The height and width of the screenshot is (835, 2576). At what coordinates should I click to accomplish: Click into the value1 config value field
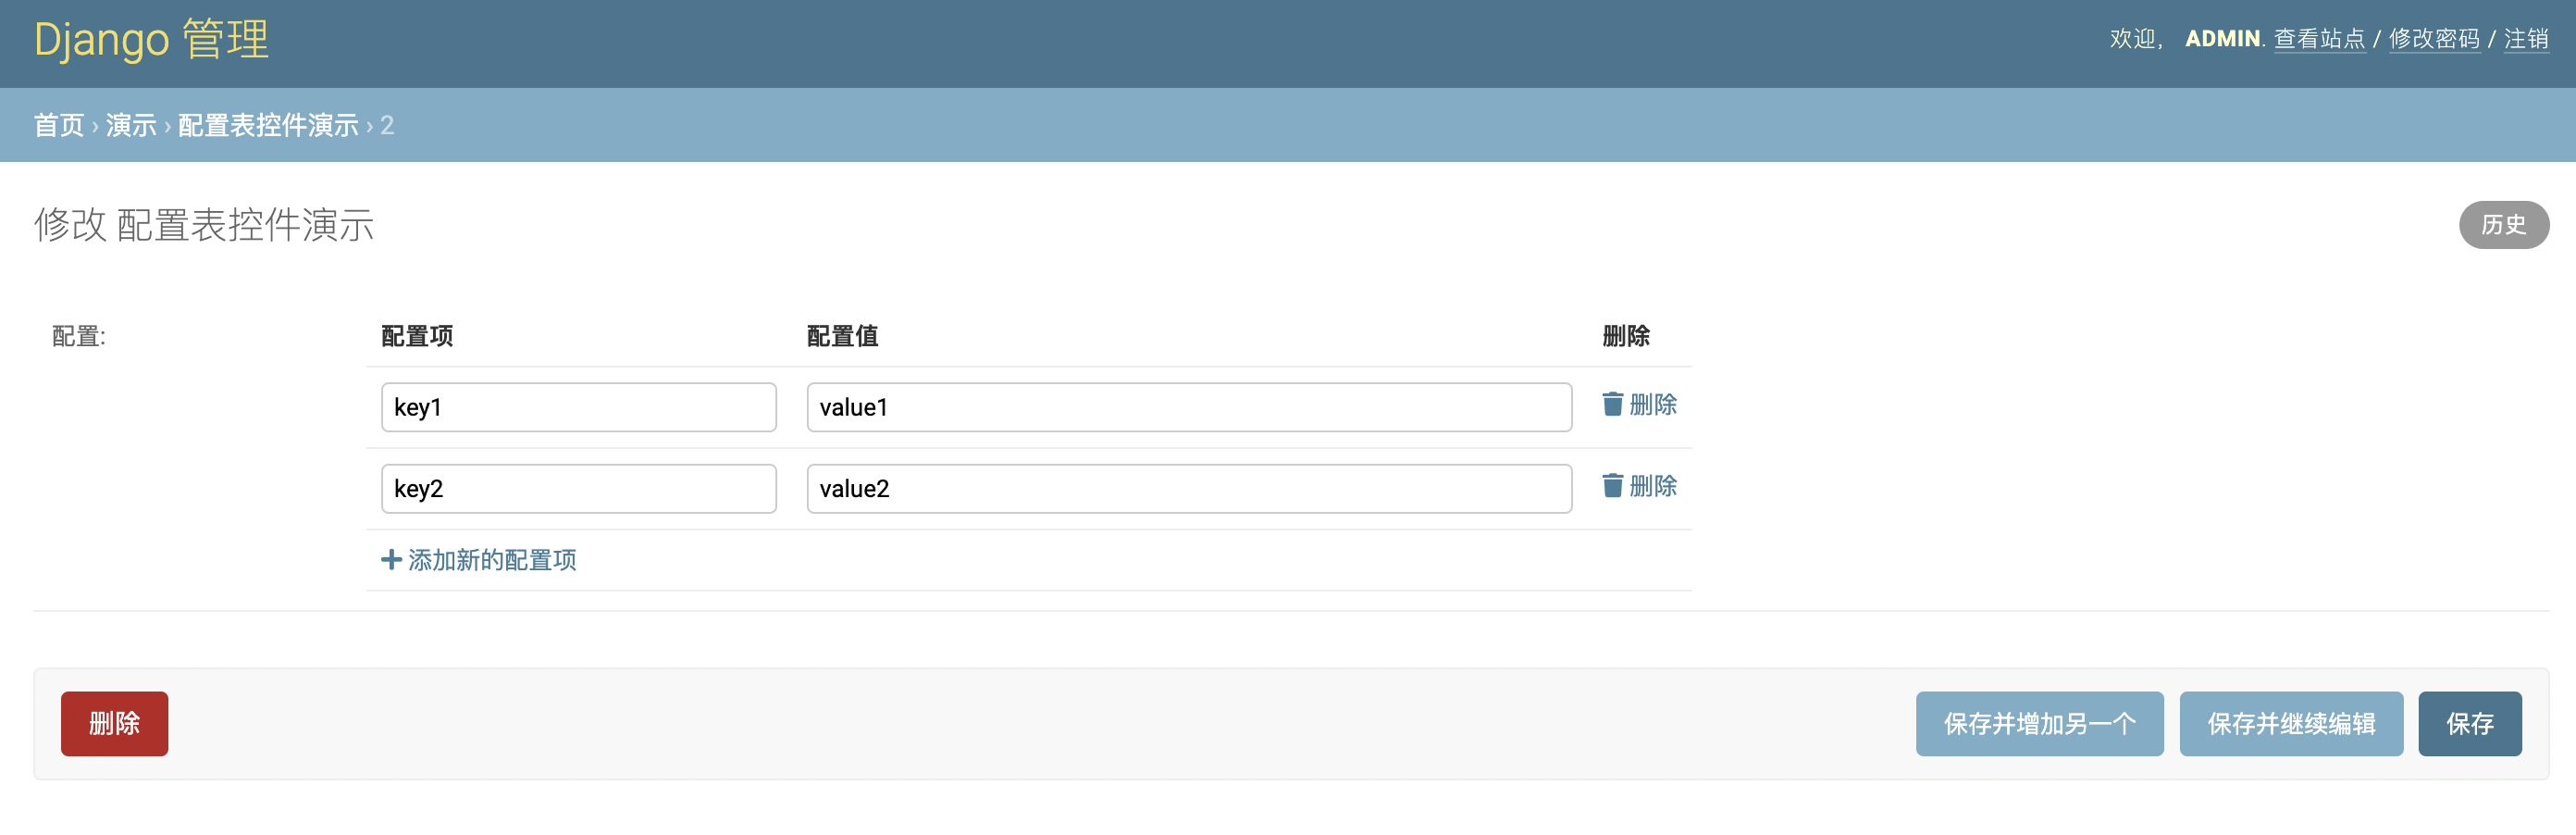click(1188, 407)
